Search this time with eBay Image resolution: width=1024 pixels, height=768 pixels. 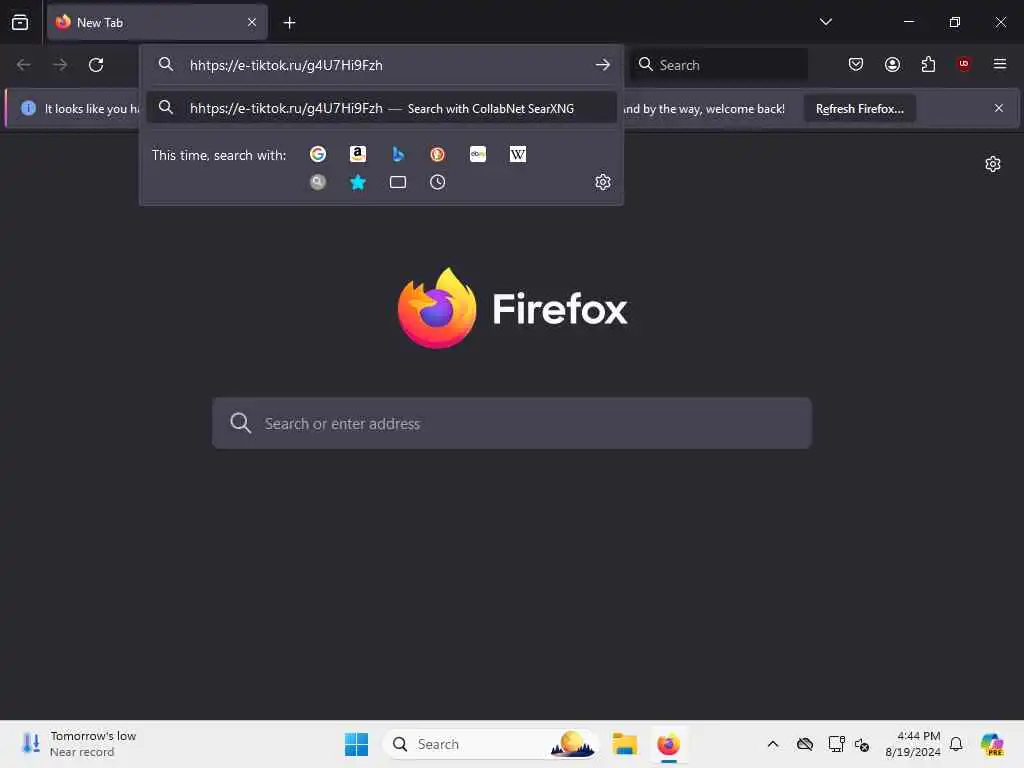(x=478, y=154)
